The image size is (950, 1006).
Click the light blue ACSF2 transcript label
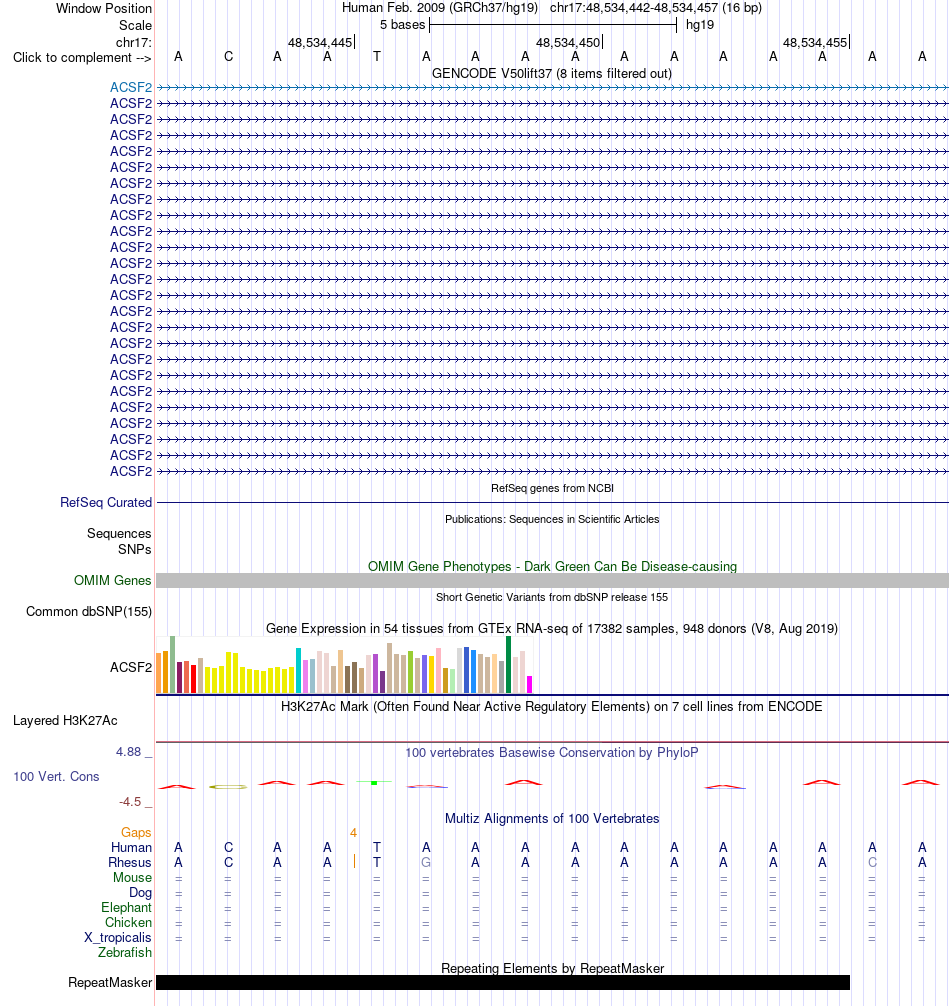pos(131,87)
